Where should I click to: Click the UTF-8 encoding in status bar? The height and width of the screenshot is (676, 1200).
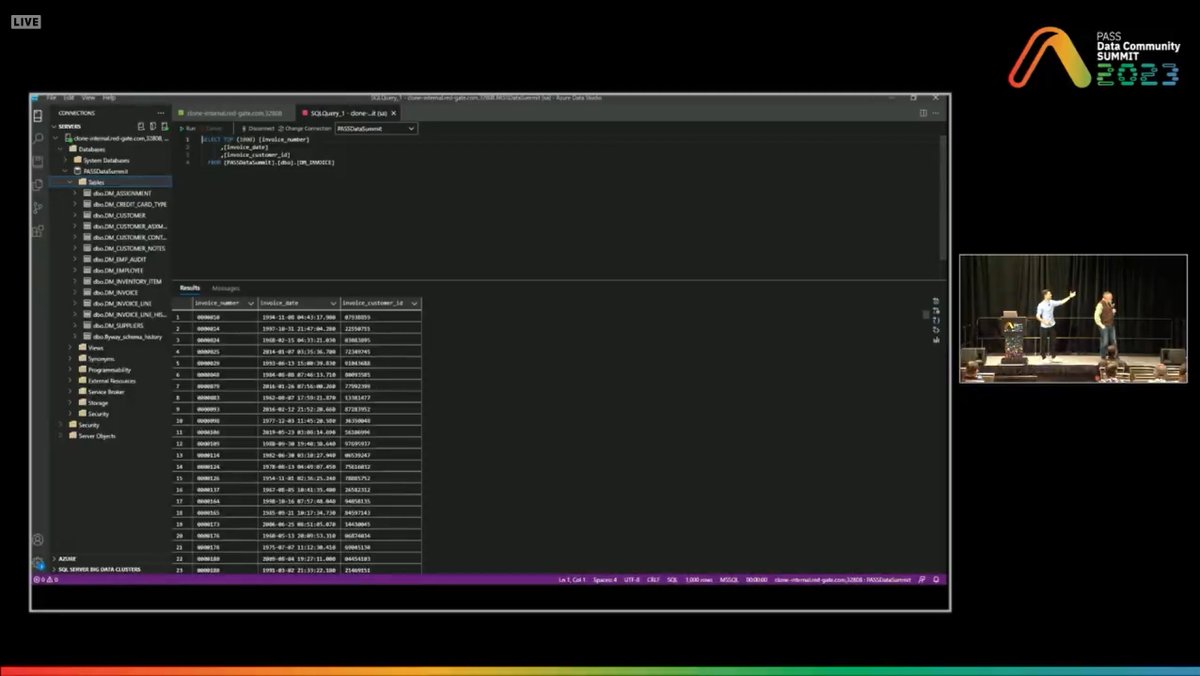pyautogui.click(x=632, y=579)
